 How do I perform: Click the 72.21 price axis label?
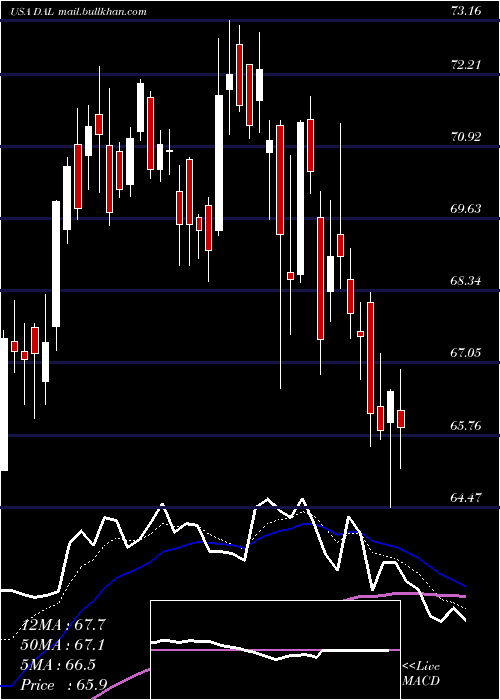pyautogui.click(x=466, y=65)
